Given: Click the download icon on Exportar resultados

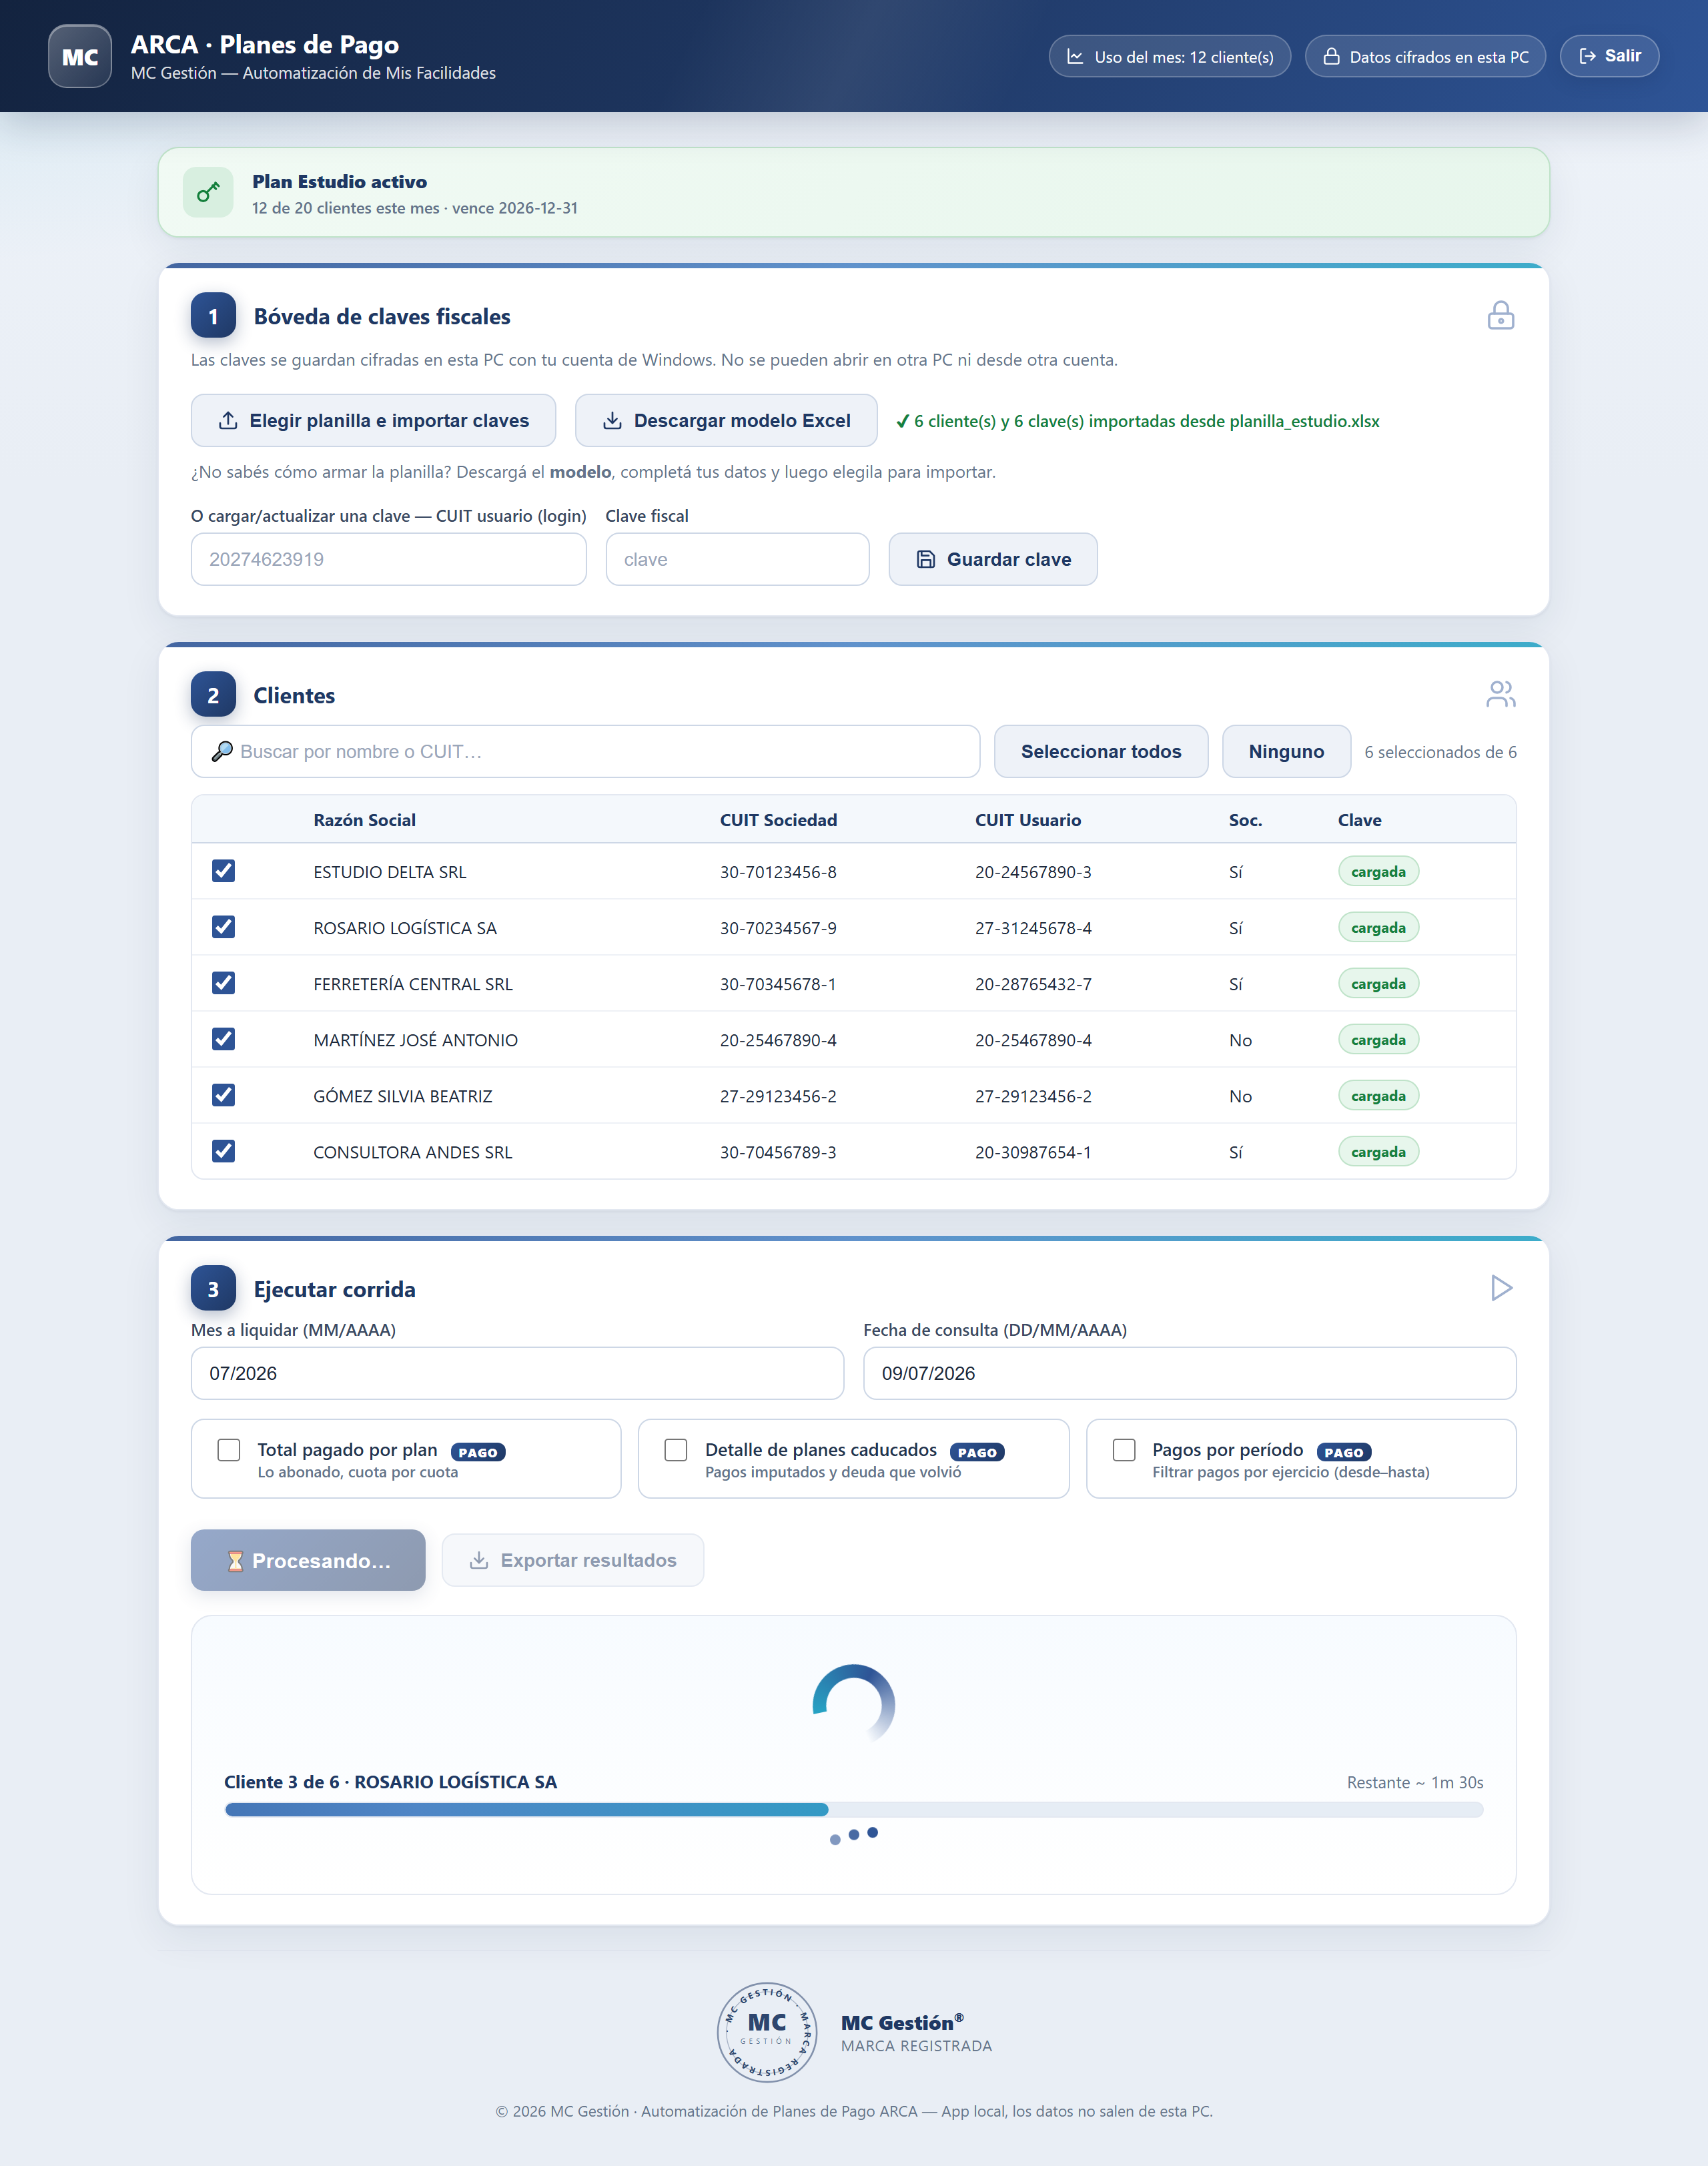Looking at the screenshot, I should pos(479,1561).
